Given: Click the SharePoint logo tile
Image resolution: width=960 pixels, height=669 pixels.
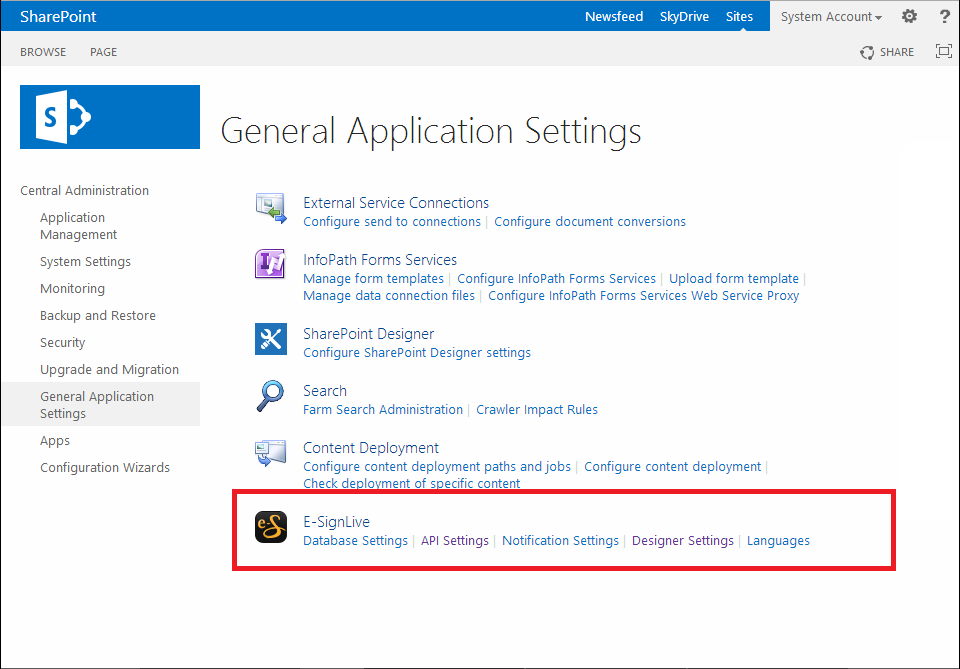Looking at the screenshot, I should tap(110, 117).
